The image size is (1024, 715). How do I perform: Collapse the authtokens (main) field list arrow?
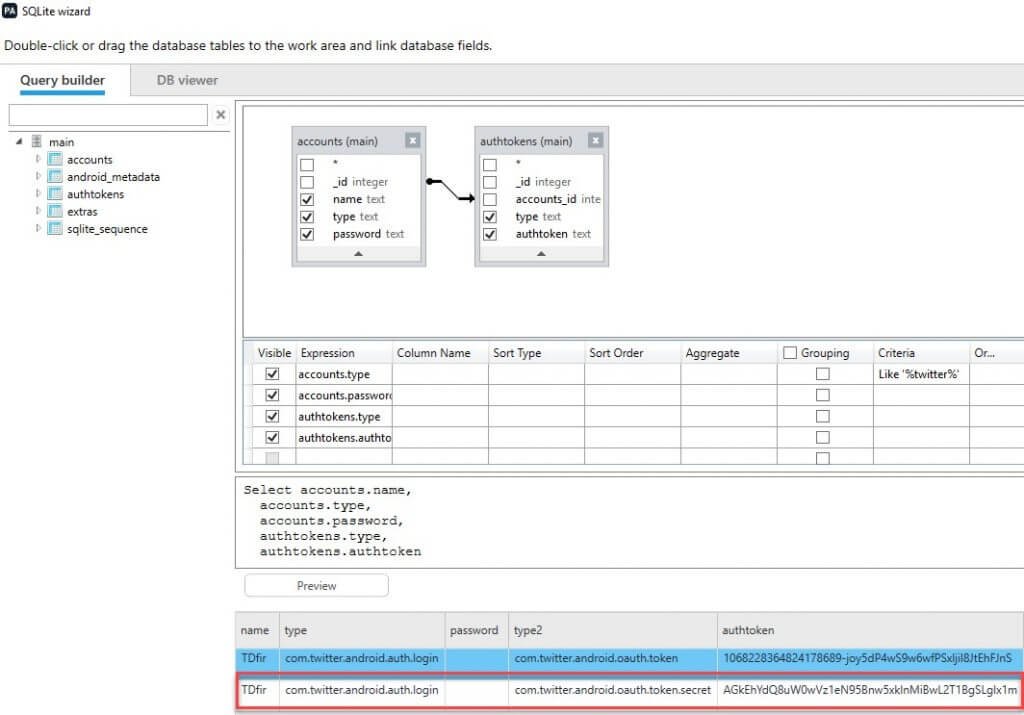point(541,253)
